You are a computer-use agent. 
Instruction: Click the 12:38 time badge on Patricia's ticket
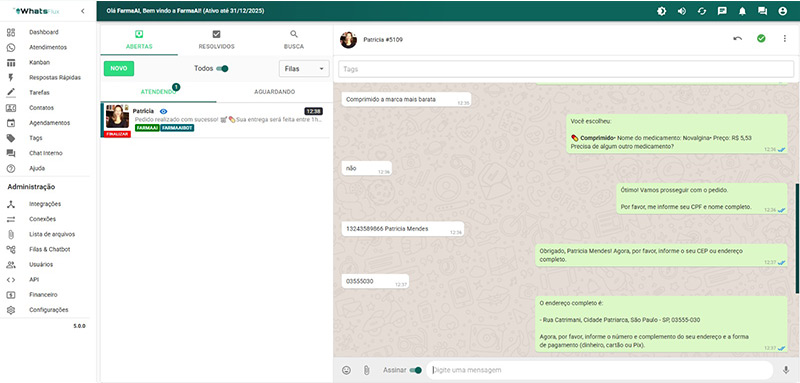click(313, 111)
